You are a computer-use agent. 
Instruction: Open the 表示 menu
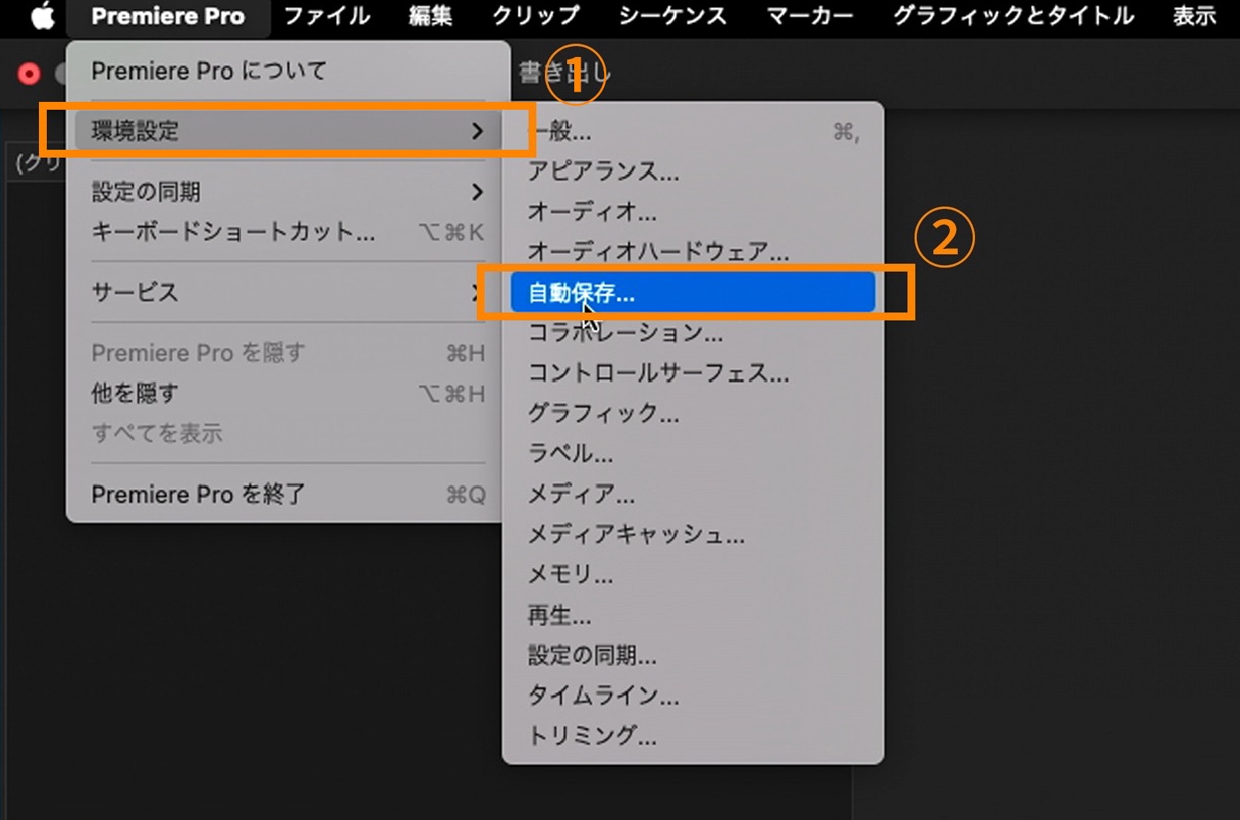1195,17
